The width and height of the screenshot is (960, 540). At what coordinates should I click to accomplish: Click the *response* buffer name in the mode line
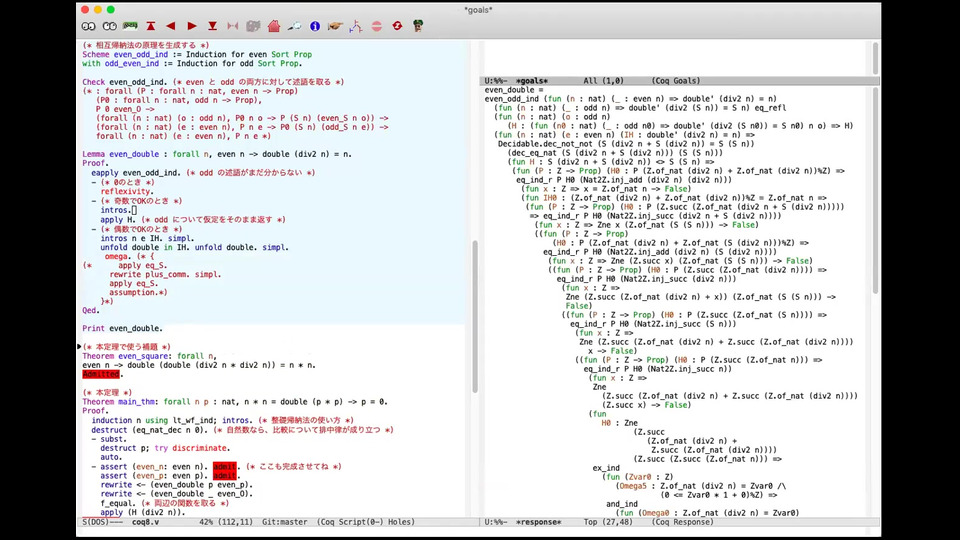[x=538, y=522]
